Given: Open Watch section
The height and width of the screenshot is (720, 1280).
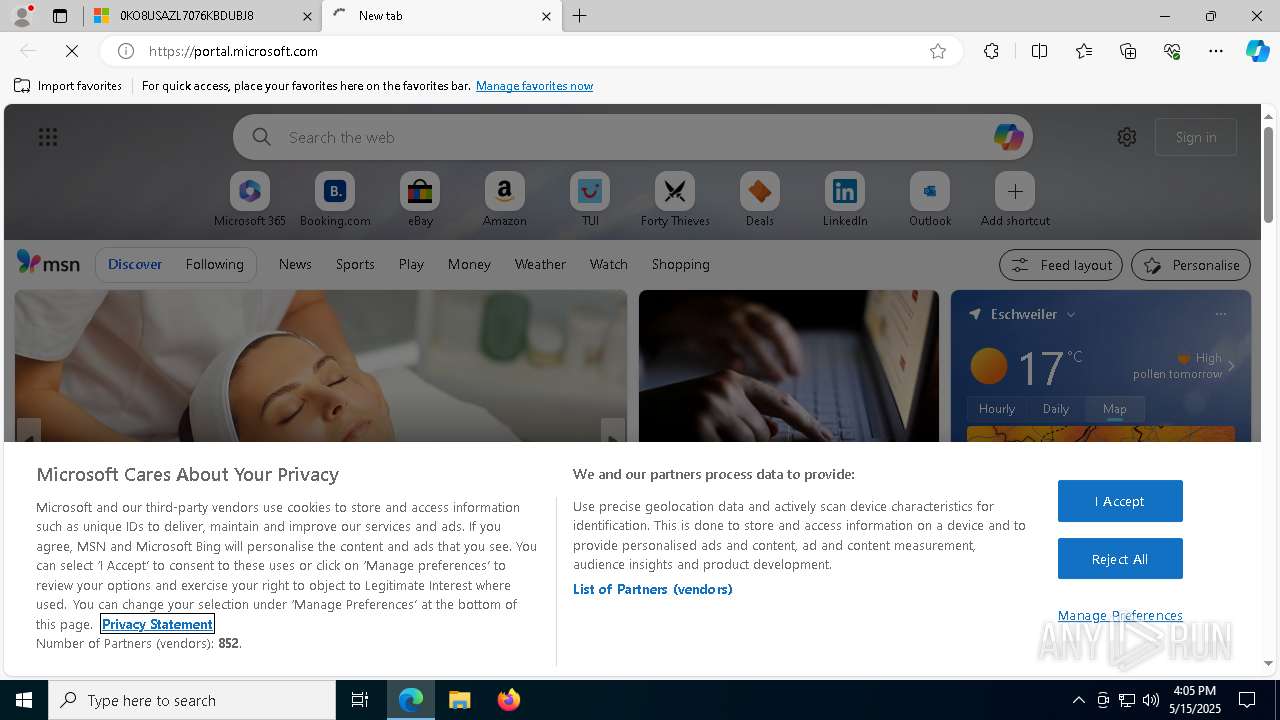Looking at the screenshot, I should click(x=609, y=264).
